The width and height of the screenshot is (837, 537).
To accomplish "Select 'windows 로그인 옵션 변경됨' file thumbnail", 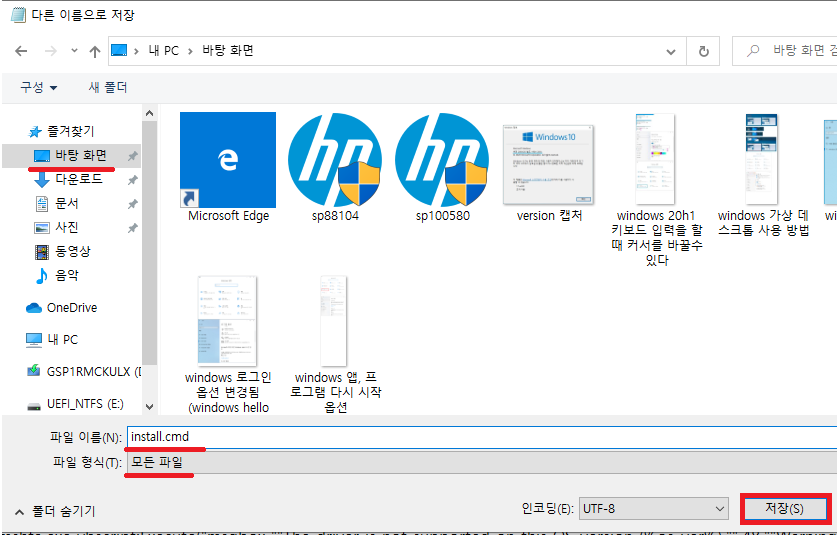I will [x=227, y=321].
